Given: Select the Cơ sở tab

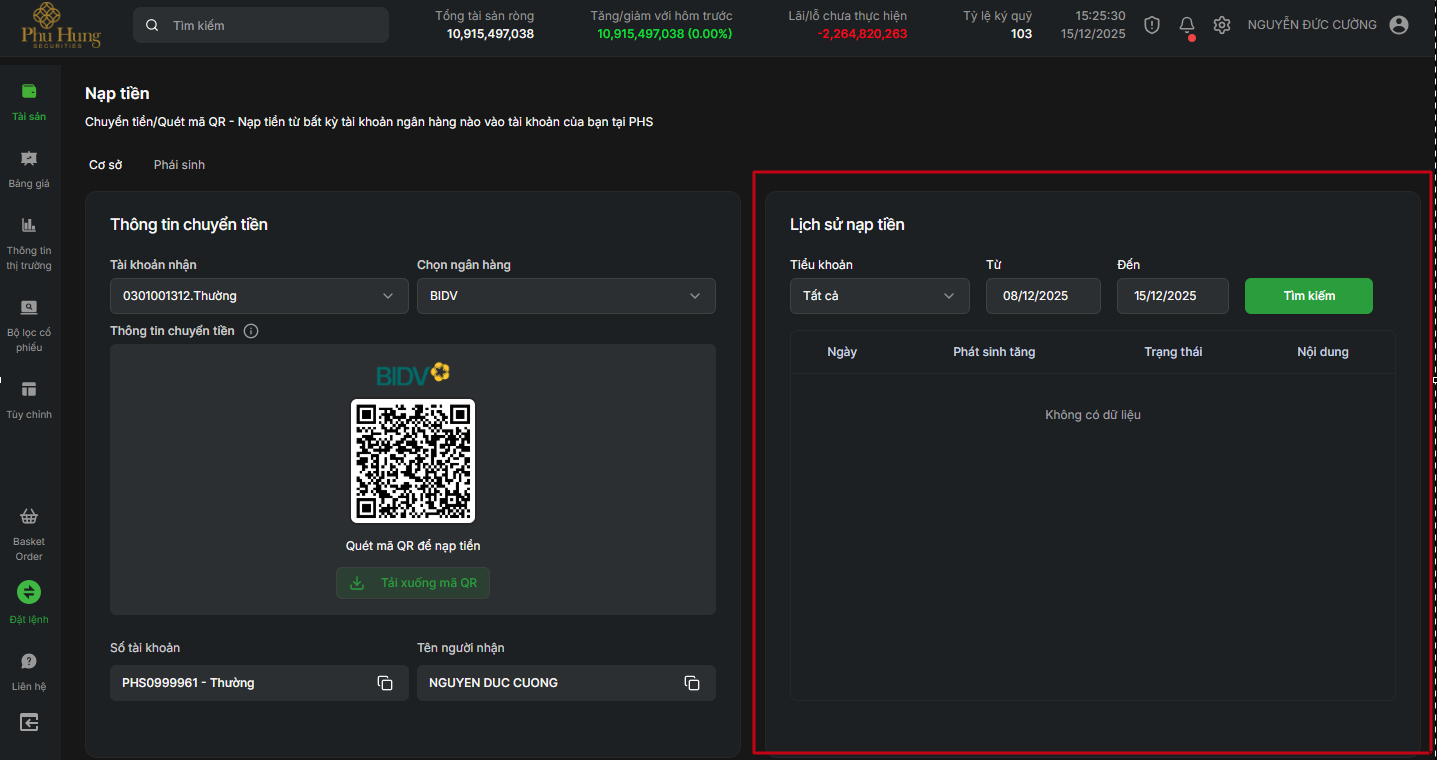Looking at the screenshot, I should point(105,165).
